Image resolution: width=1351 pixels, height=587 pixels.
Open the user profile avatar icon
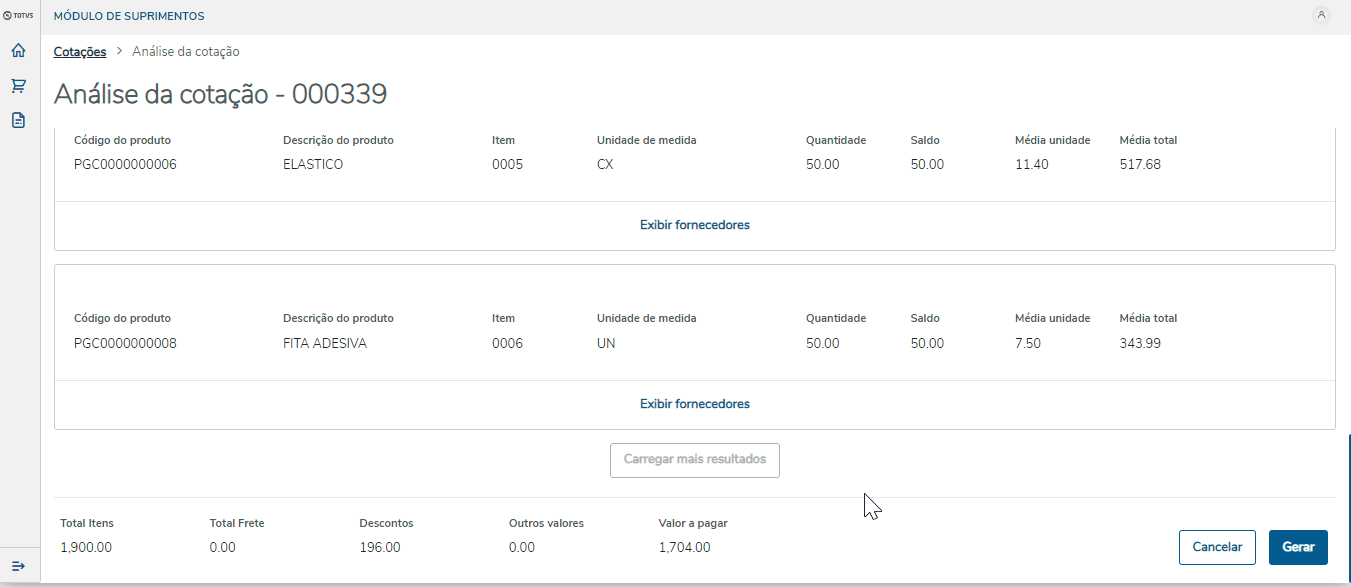click(1321, 15)
